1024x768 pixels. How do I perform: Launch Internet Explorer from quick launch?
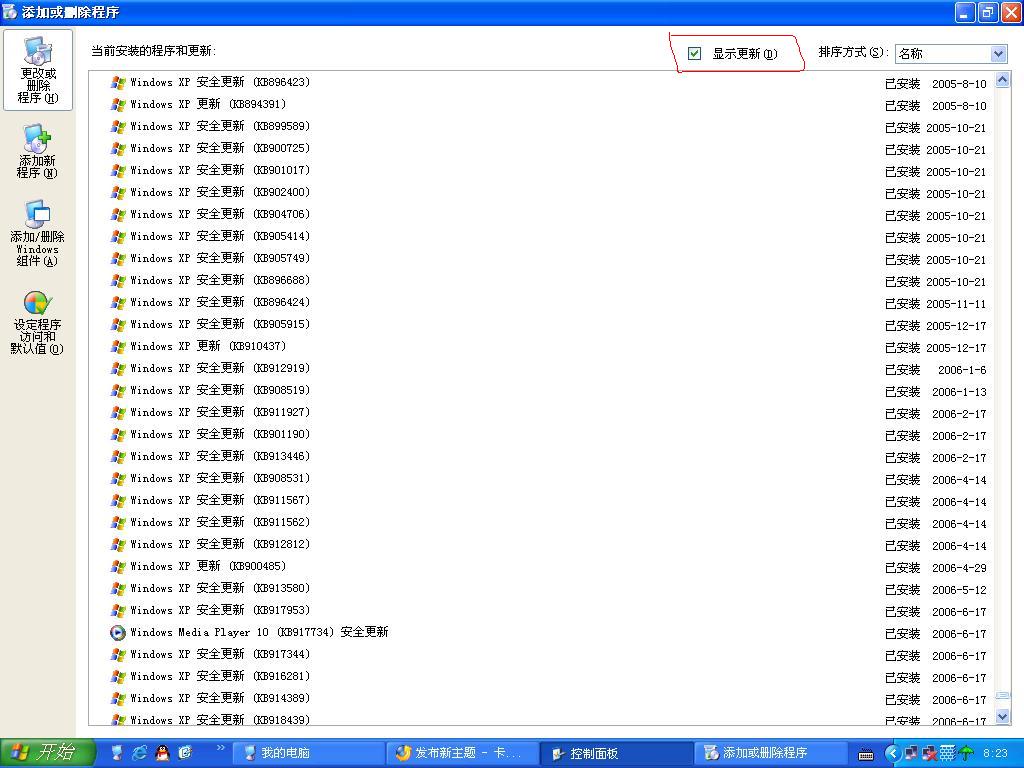tap(140, 753)
